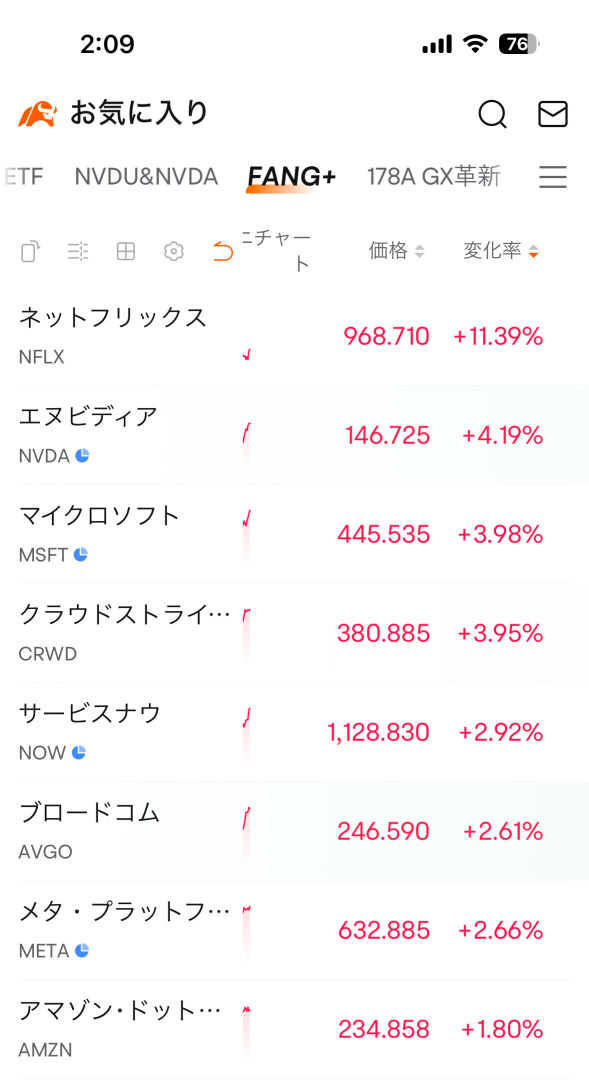
Task: Tap アマゾン AMZN change rate +1.80%
Action: pyautogui.click(x=502, y=1030)
